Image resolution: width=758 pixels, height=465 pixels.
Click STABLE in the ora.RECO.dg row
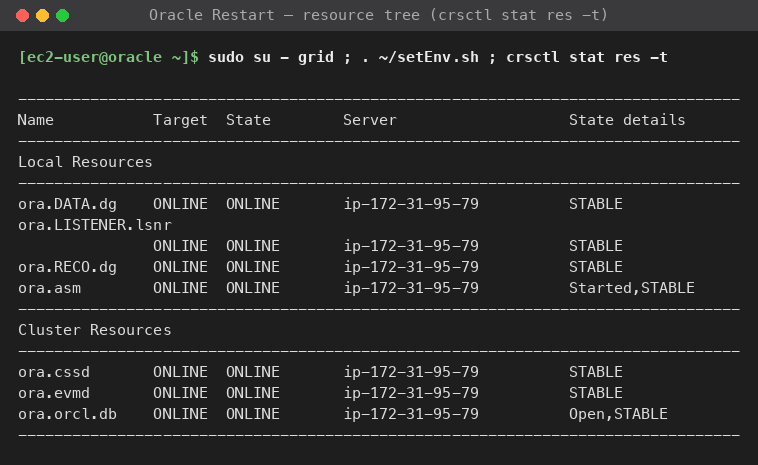coord(596,267)
